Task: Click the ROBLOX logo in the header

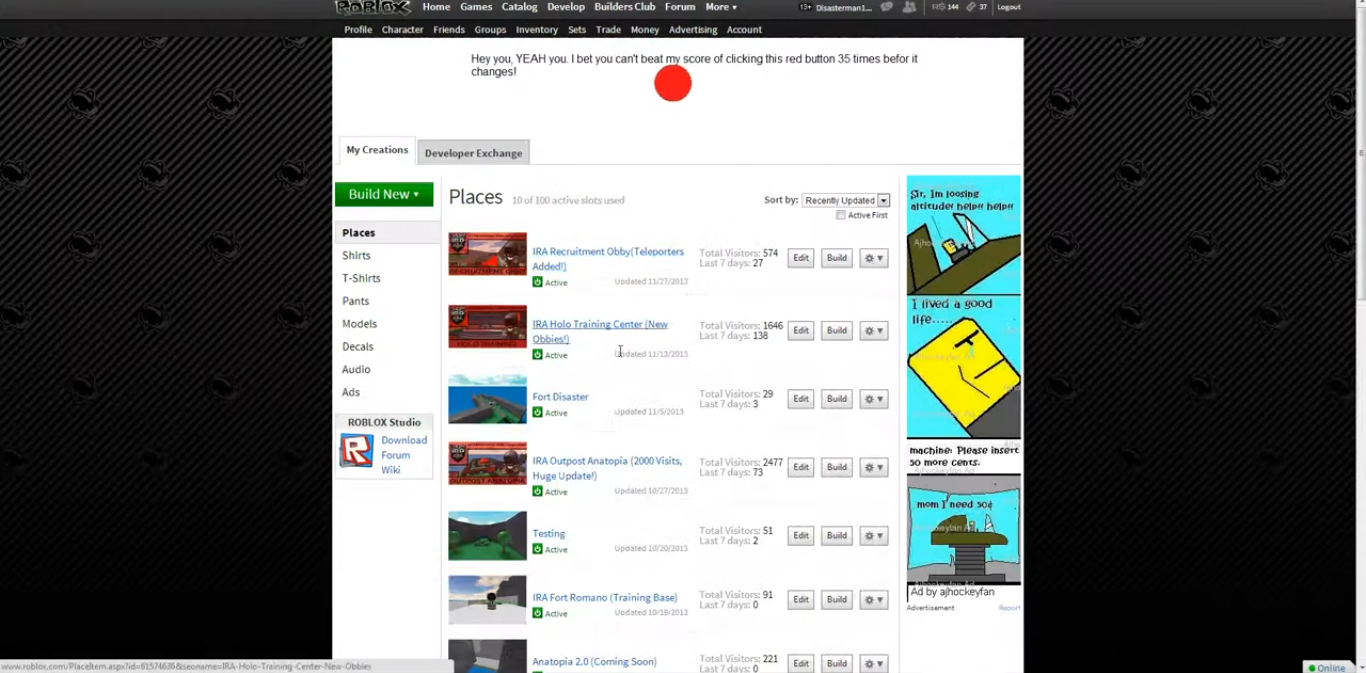Action: [x=372, y=8]
